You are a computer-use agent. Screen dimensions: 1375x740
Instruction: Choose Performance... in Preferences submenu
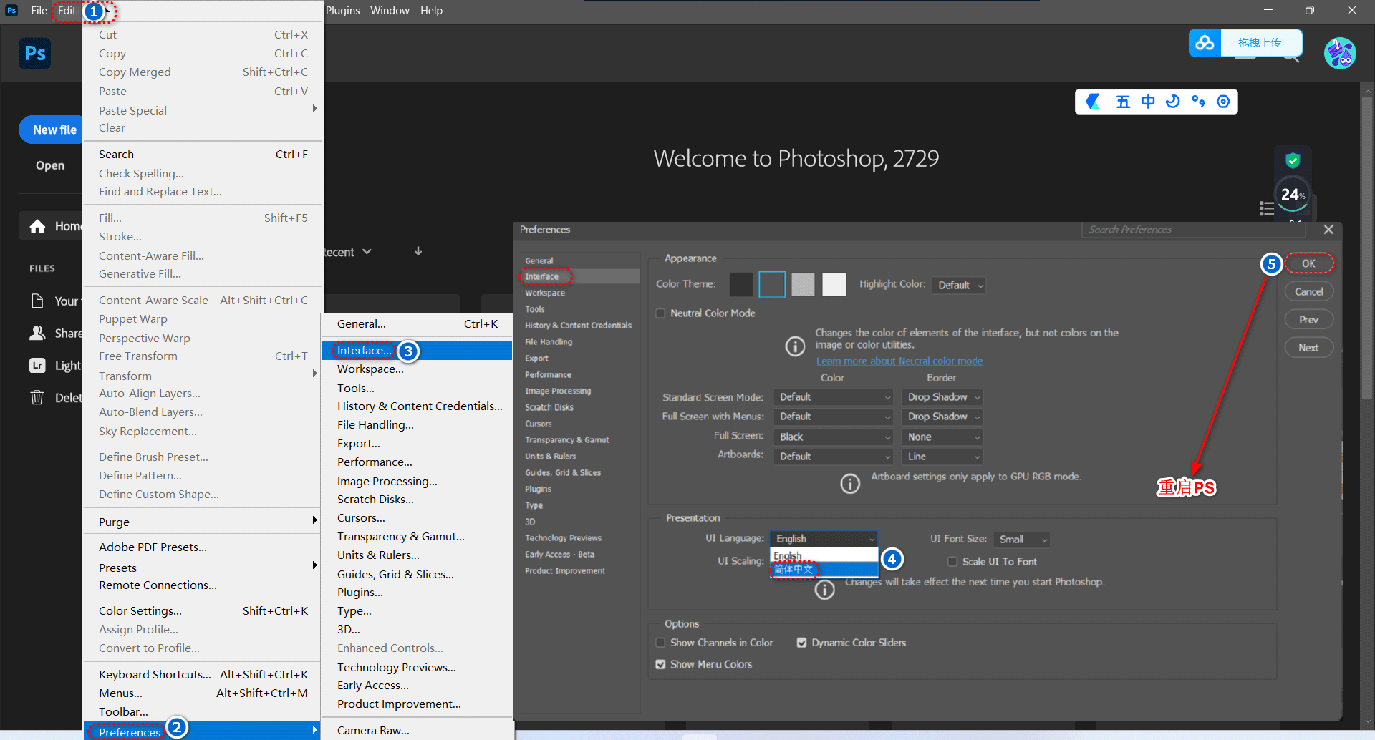pyautogui.click(x=416, y=462)
